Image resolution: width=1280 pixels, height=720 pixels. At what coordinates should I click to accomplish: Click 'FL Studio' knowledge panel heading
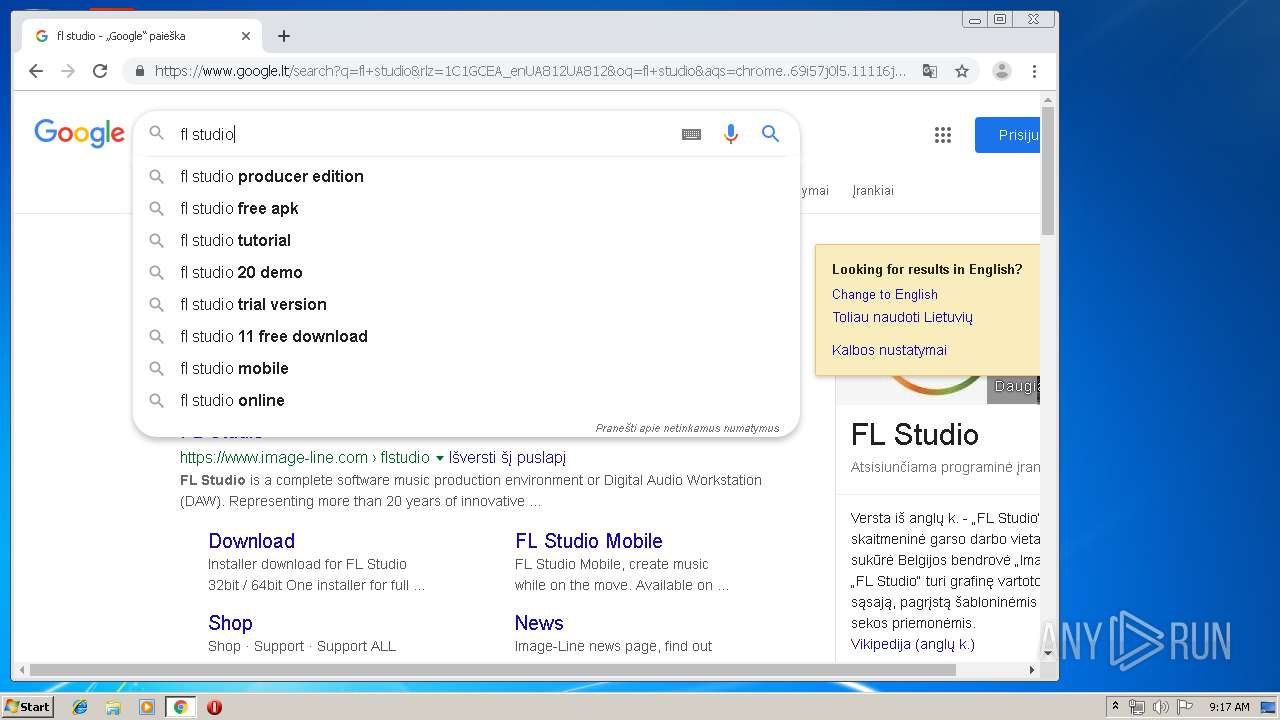(914, 434)
